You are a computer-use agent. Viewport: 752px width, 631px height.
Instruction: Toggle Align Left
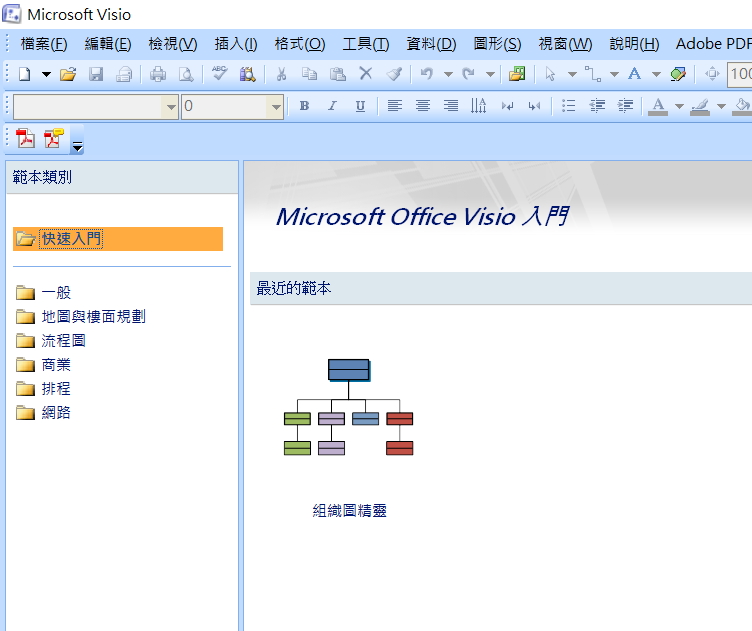(x=395, y=106)
